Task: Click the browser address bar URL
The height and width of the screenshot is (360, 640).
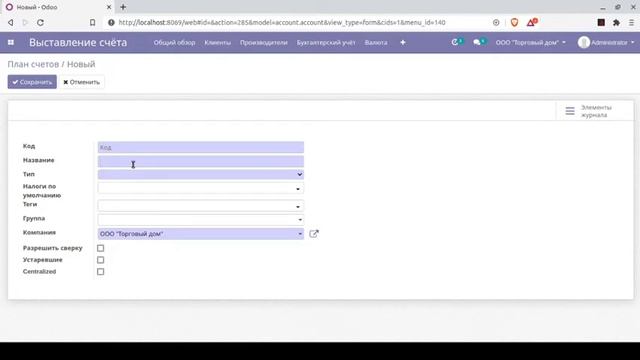Action: click(282, 22)
